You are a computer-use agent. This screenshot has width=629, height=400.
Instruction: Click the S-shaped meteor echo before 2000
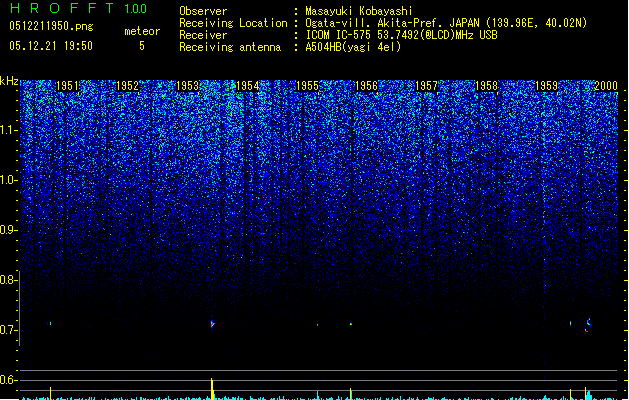[x=588, y=325]
